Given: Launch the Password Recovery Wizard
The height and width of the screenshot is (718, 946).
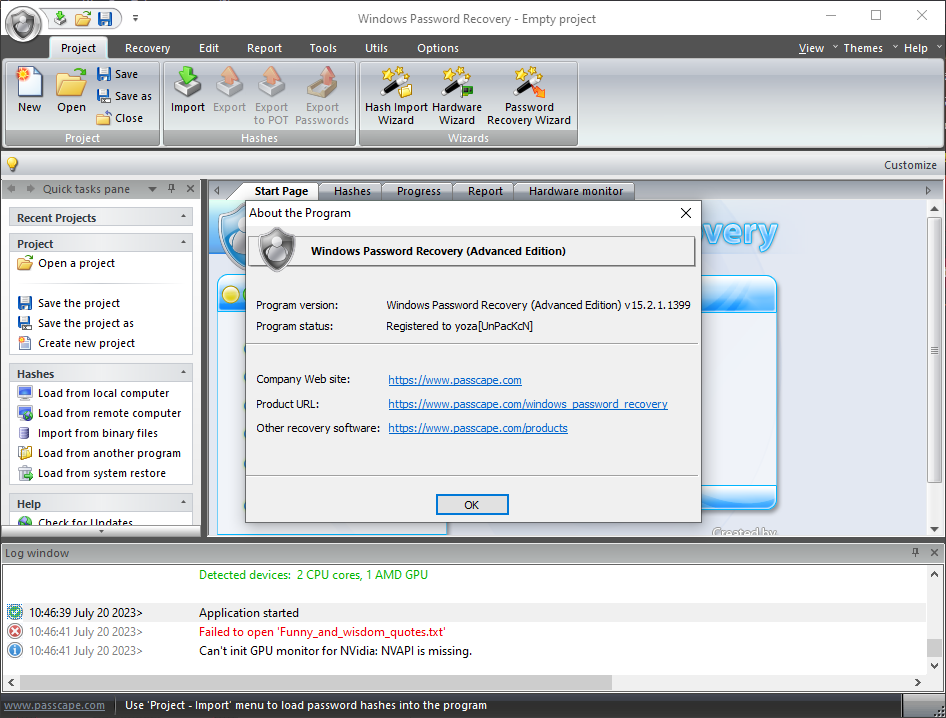Looking at the screenshot, I should point(529,96).
